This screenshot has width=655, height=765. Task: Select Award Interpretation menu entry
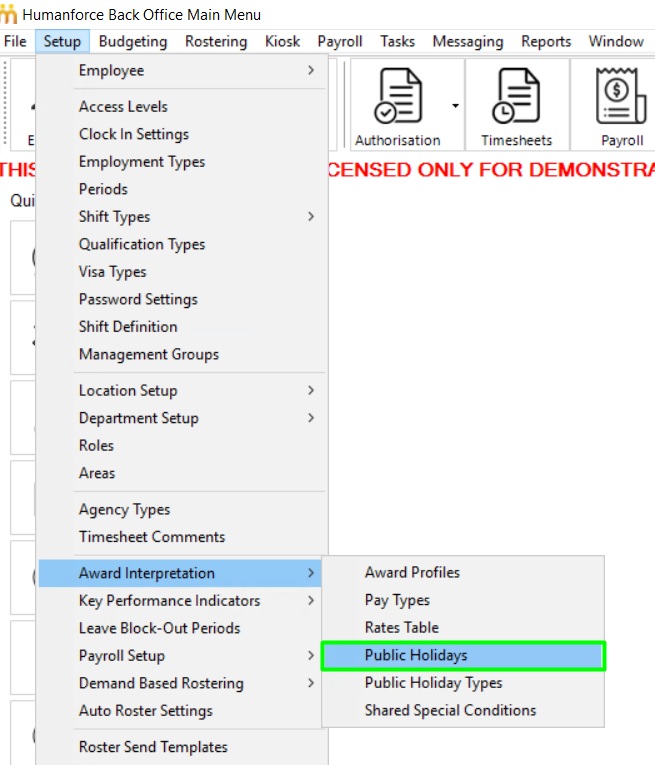point(180,573)
